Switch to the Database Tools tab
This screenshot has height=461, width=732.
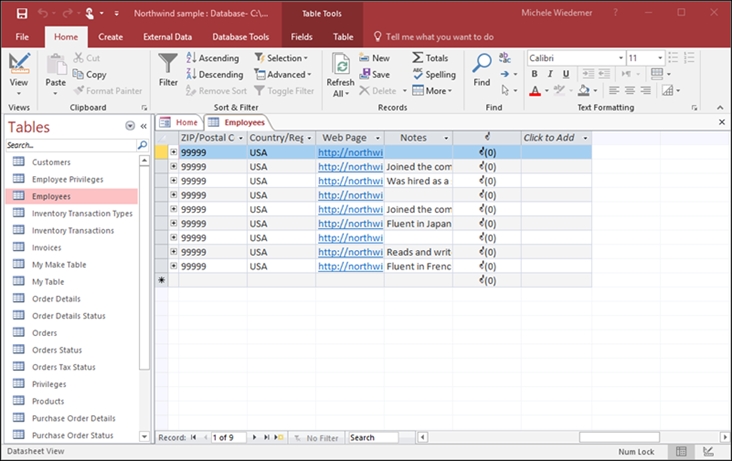(x=240, y=37)
